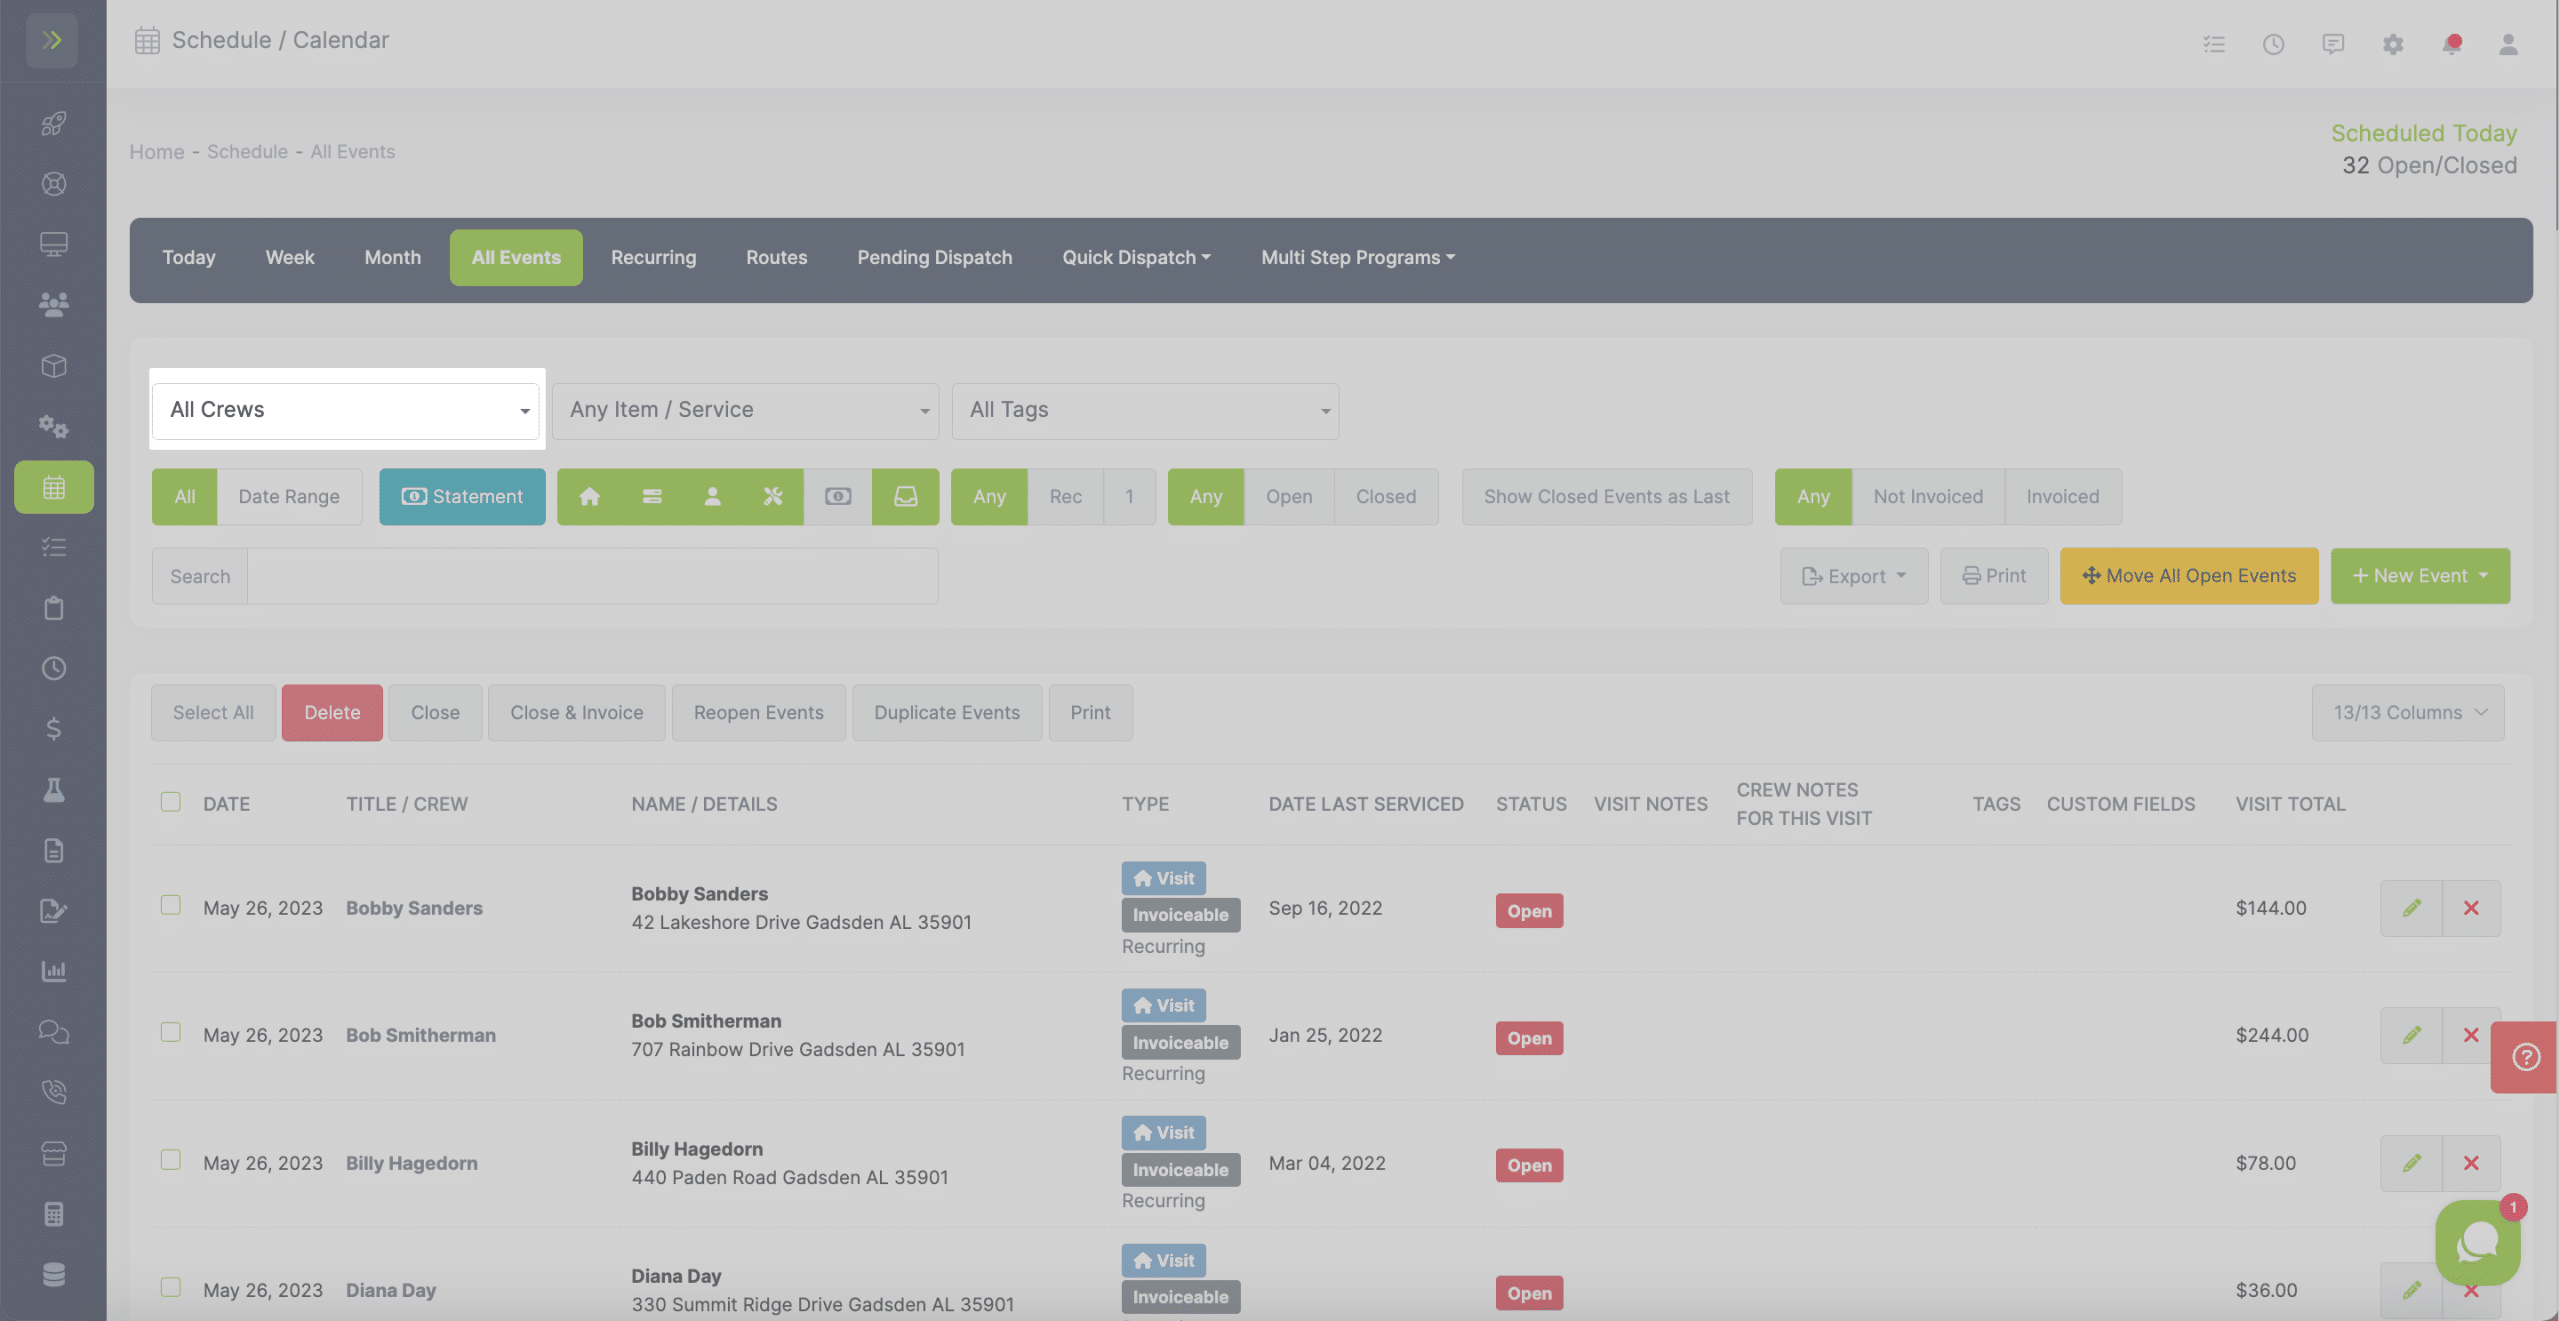
Task: Focus the Search input field
Action: point(592,576)
